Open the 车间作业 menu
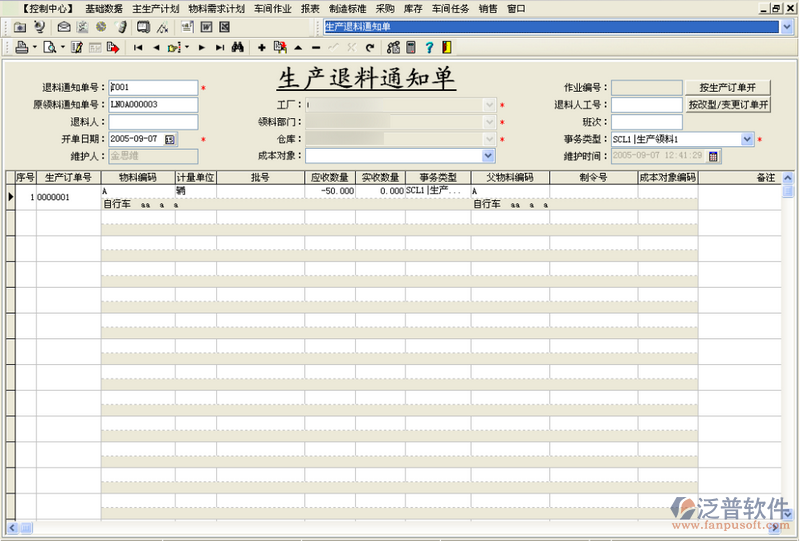This screenshot has height=541, width=800. click(x=272, y=8)
